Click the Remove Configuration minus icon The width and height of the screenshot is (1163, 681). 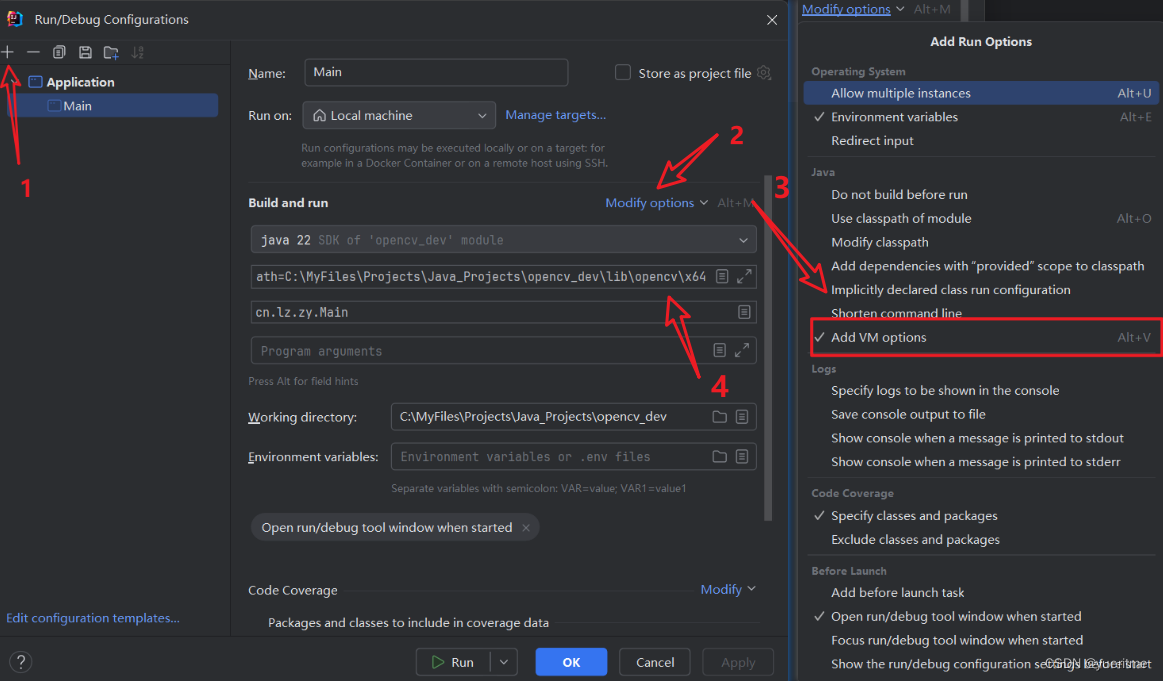click(33, 51)
